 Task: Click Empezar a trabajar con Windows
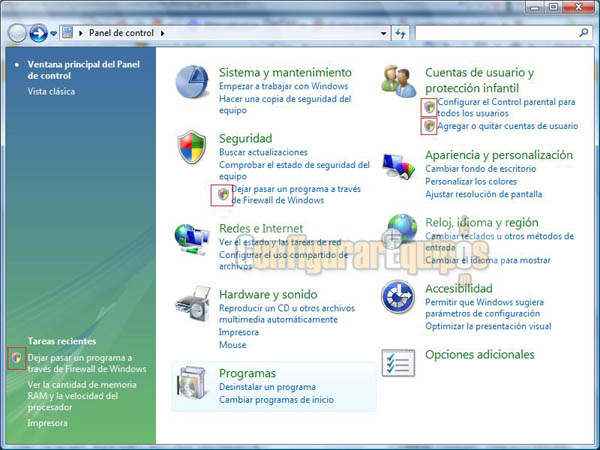click(284, 86)
